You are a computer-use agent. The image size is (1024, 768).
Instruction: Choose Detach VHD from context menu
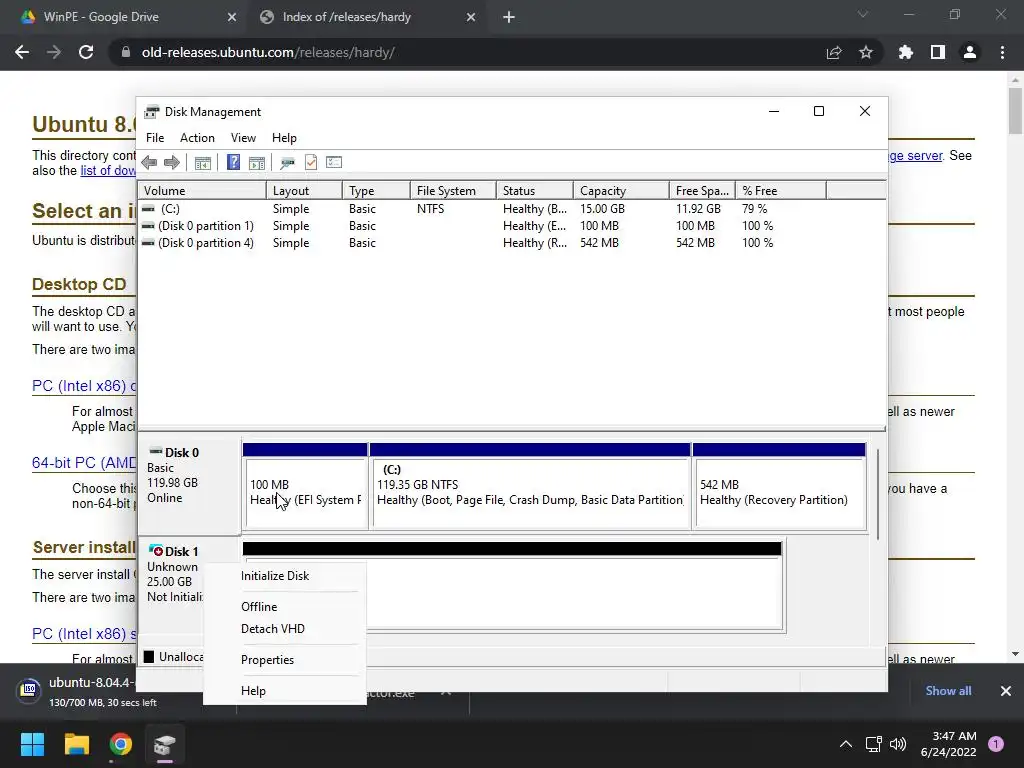285,629
